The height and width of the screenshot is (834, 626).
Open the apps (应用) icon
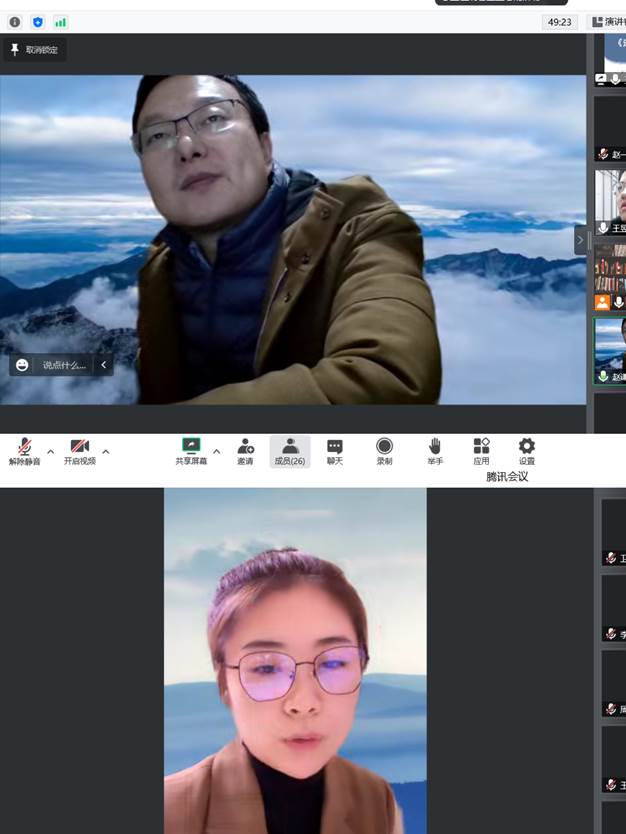coord(481,450)
